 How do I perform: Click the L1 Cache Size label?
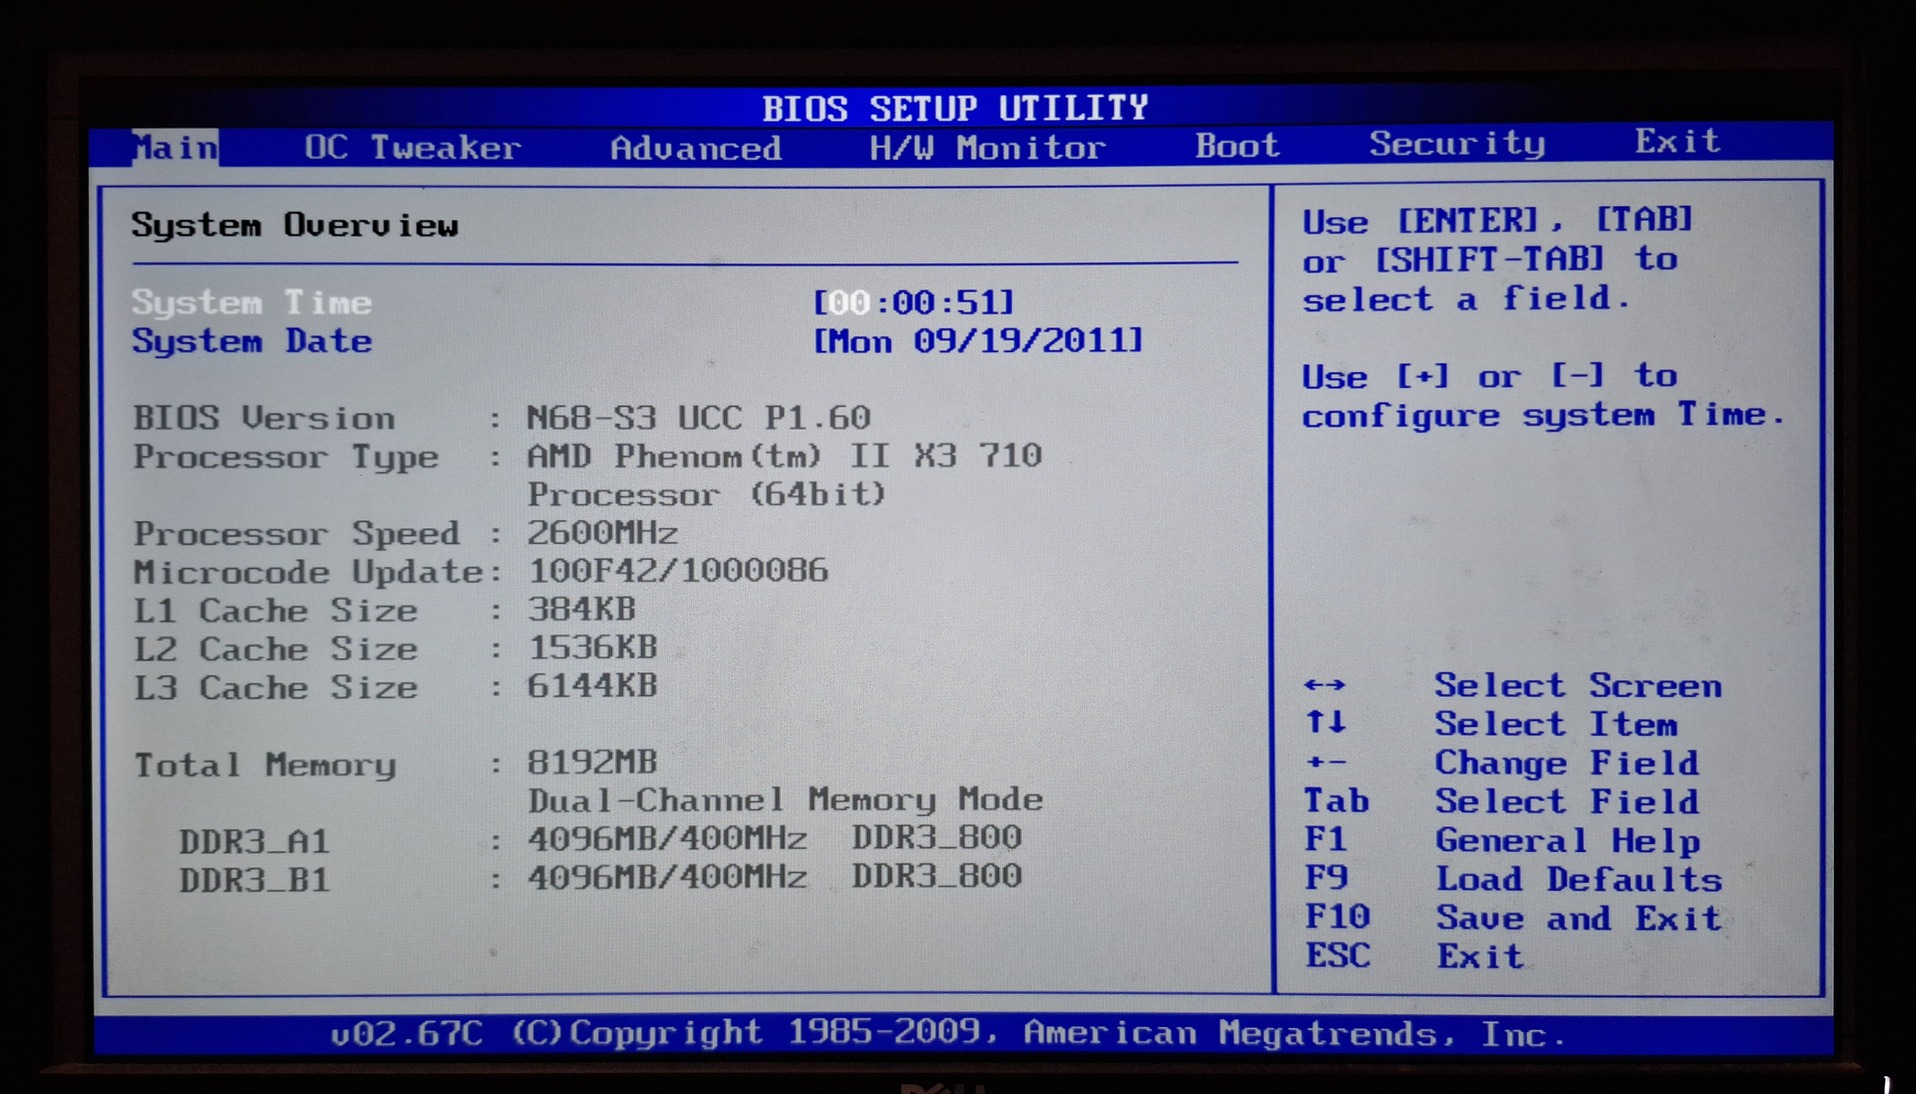[x=276, y=610]
